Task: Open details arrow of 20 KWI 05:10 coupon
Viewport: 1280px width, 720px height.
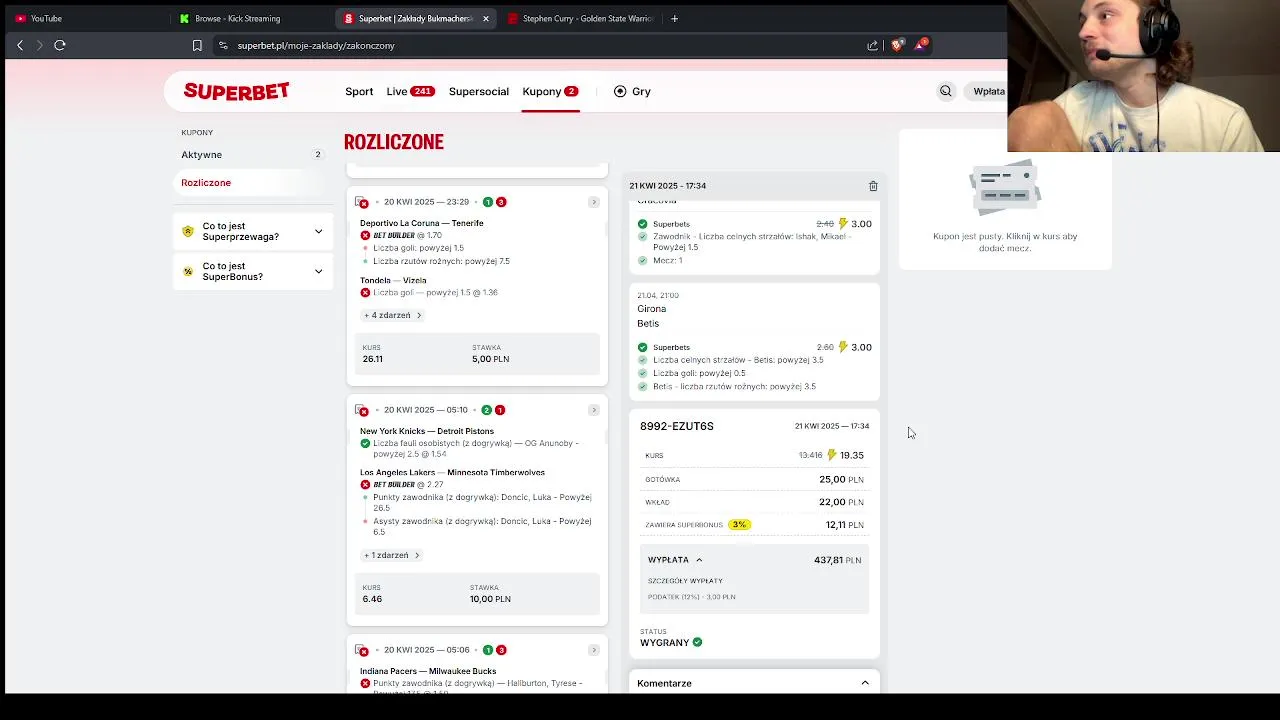Action: click(x=593, y=410)
